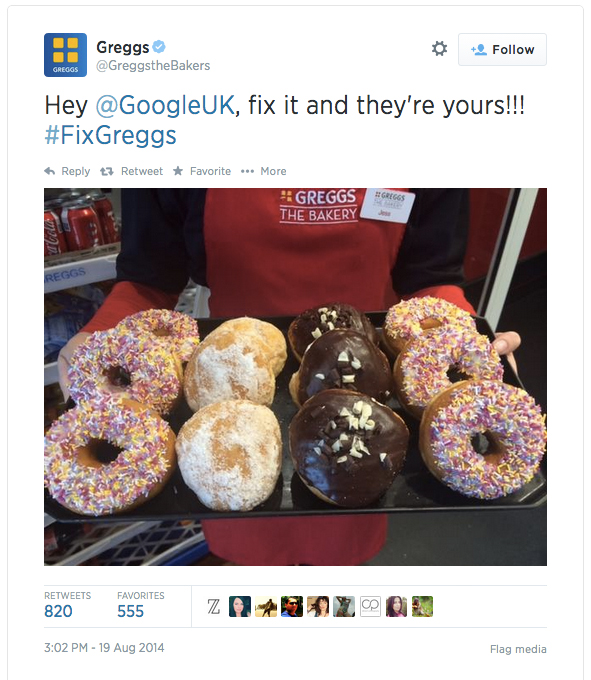This screenshot has width=591, height=680.
Task: Click the Greggs profile logo avatar
Action: click(65, 55)
